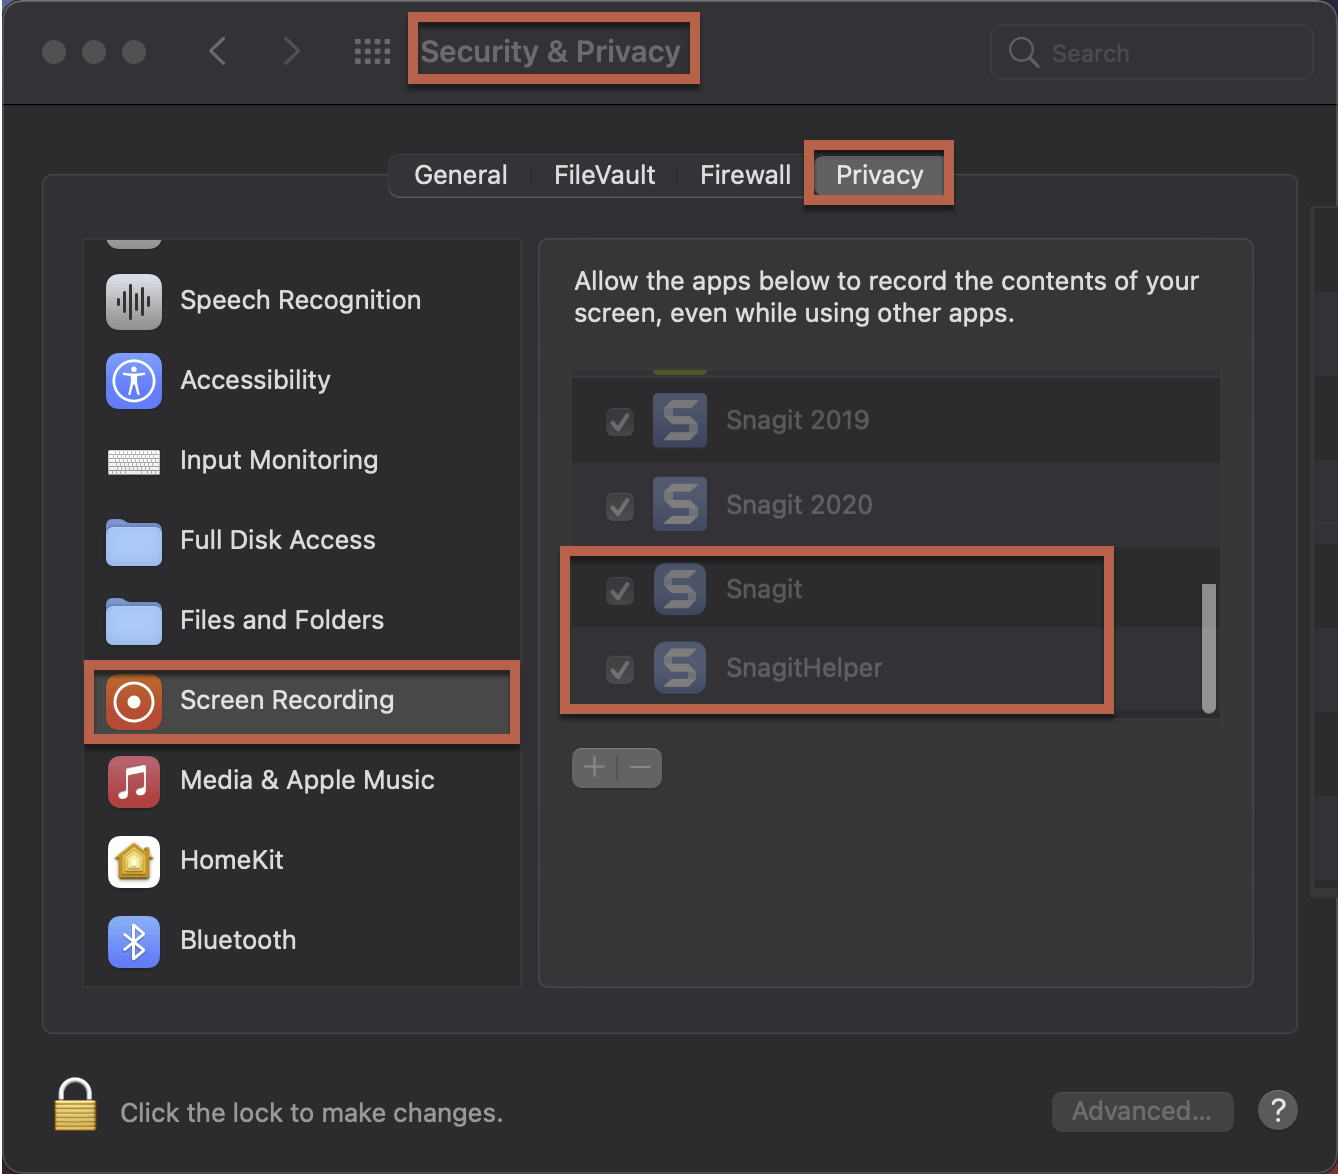Screen dimensions: 1338x1174
Task: Disable SnagitHelper screen recording access
Action: [x=619, y=670]
